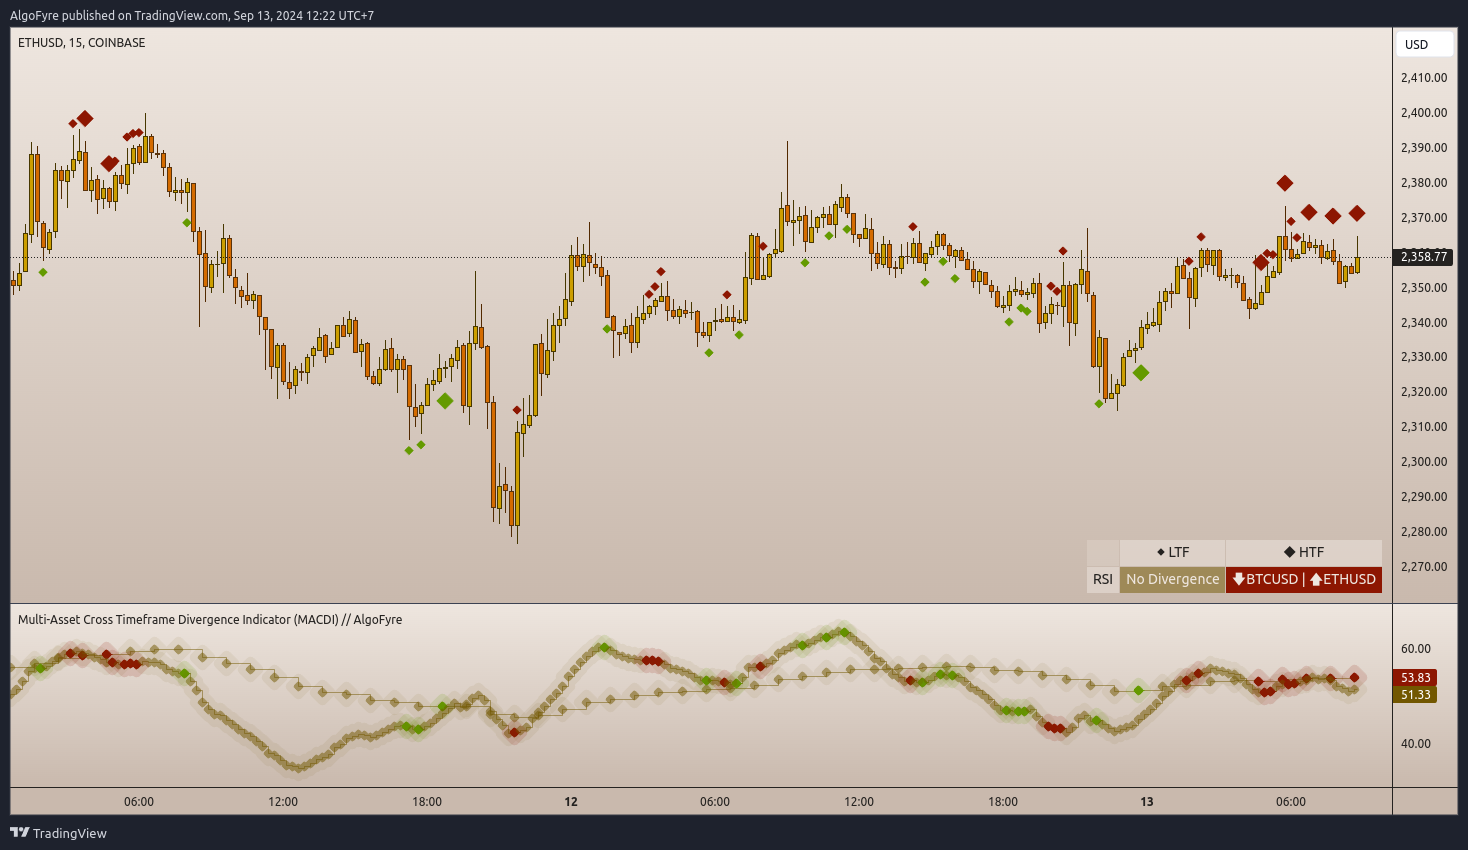Click the 2,320.00 price axis label
1468x850 pixels.
point(1424,392)
